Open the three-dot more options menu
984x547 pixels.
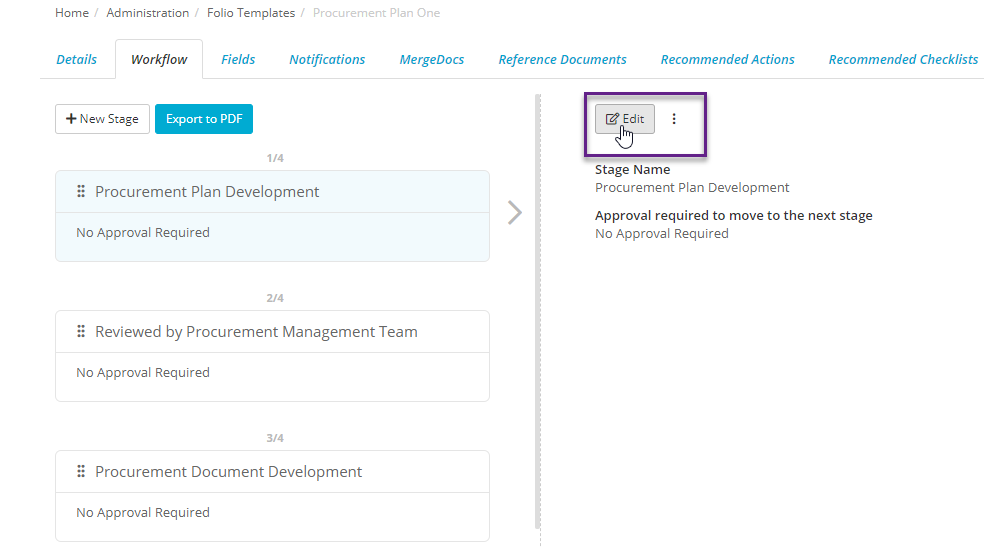coord(674,119)
